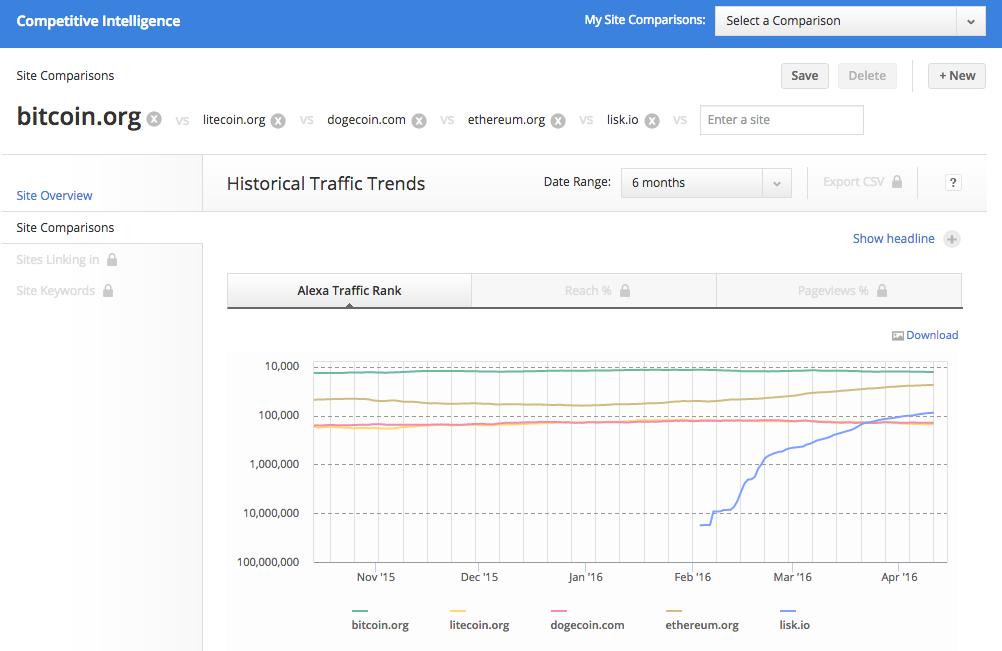This screenshot has height=651, width=1002.
Task: Click the dogecoin.com legend label
Action: pyautogui.click(x=587, y=625)
